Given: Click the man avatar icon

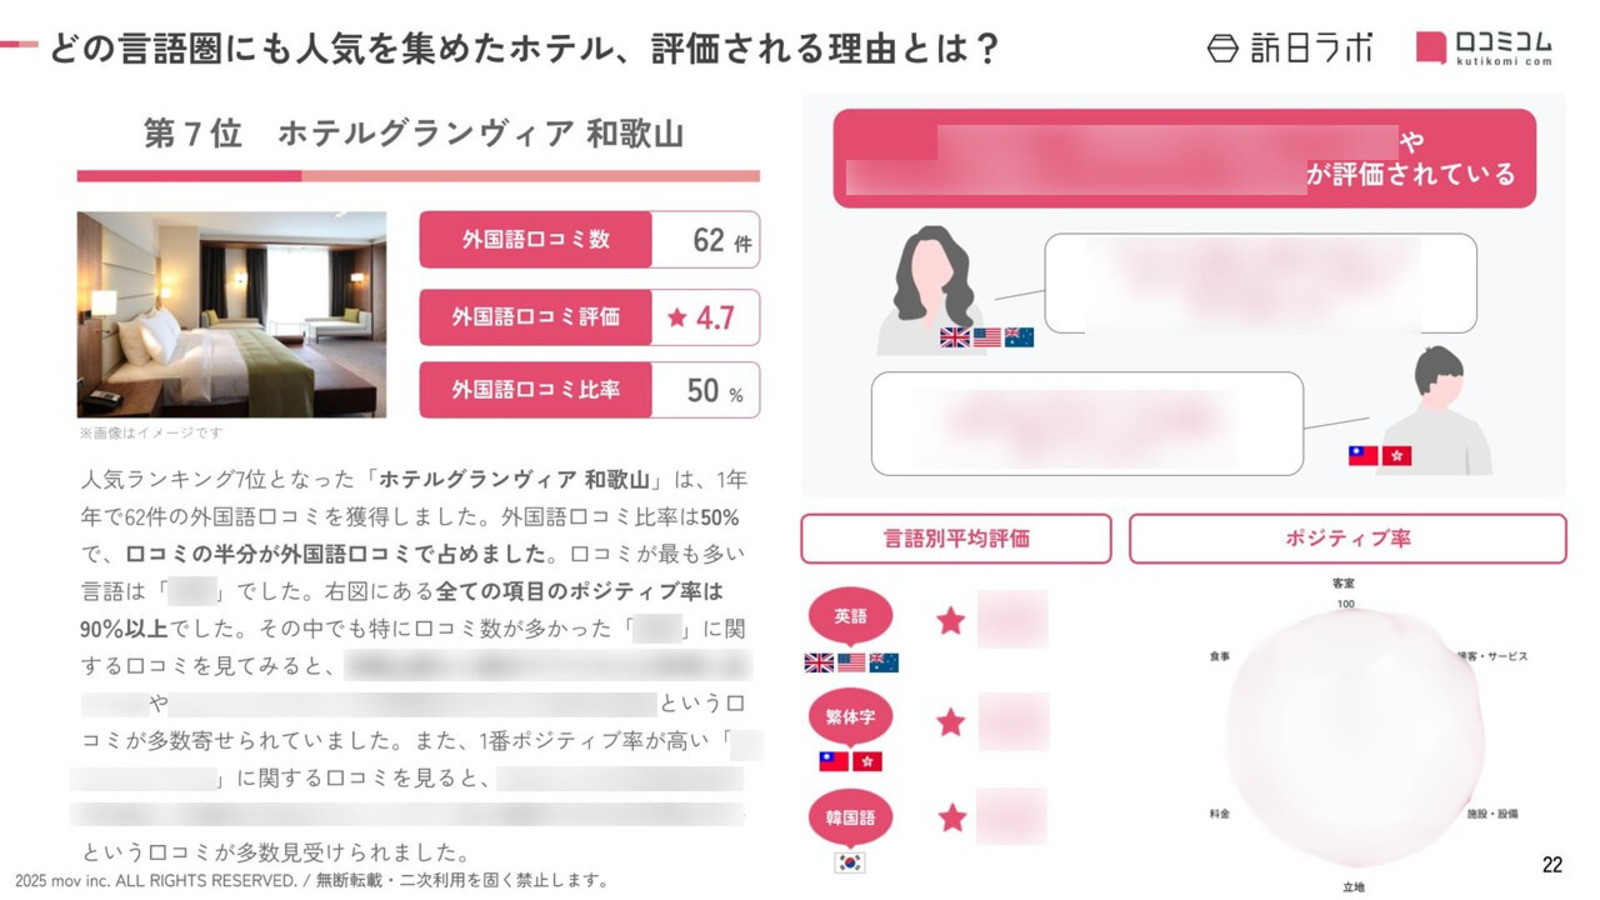Looking at the screenshot, I should [x=1440, y=410].
